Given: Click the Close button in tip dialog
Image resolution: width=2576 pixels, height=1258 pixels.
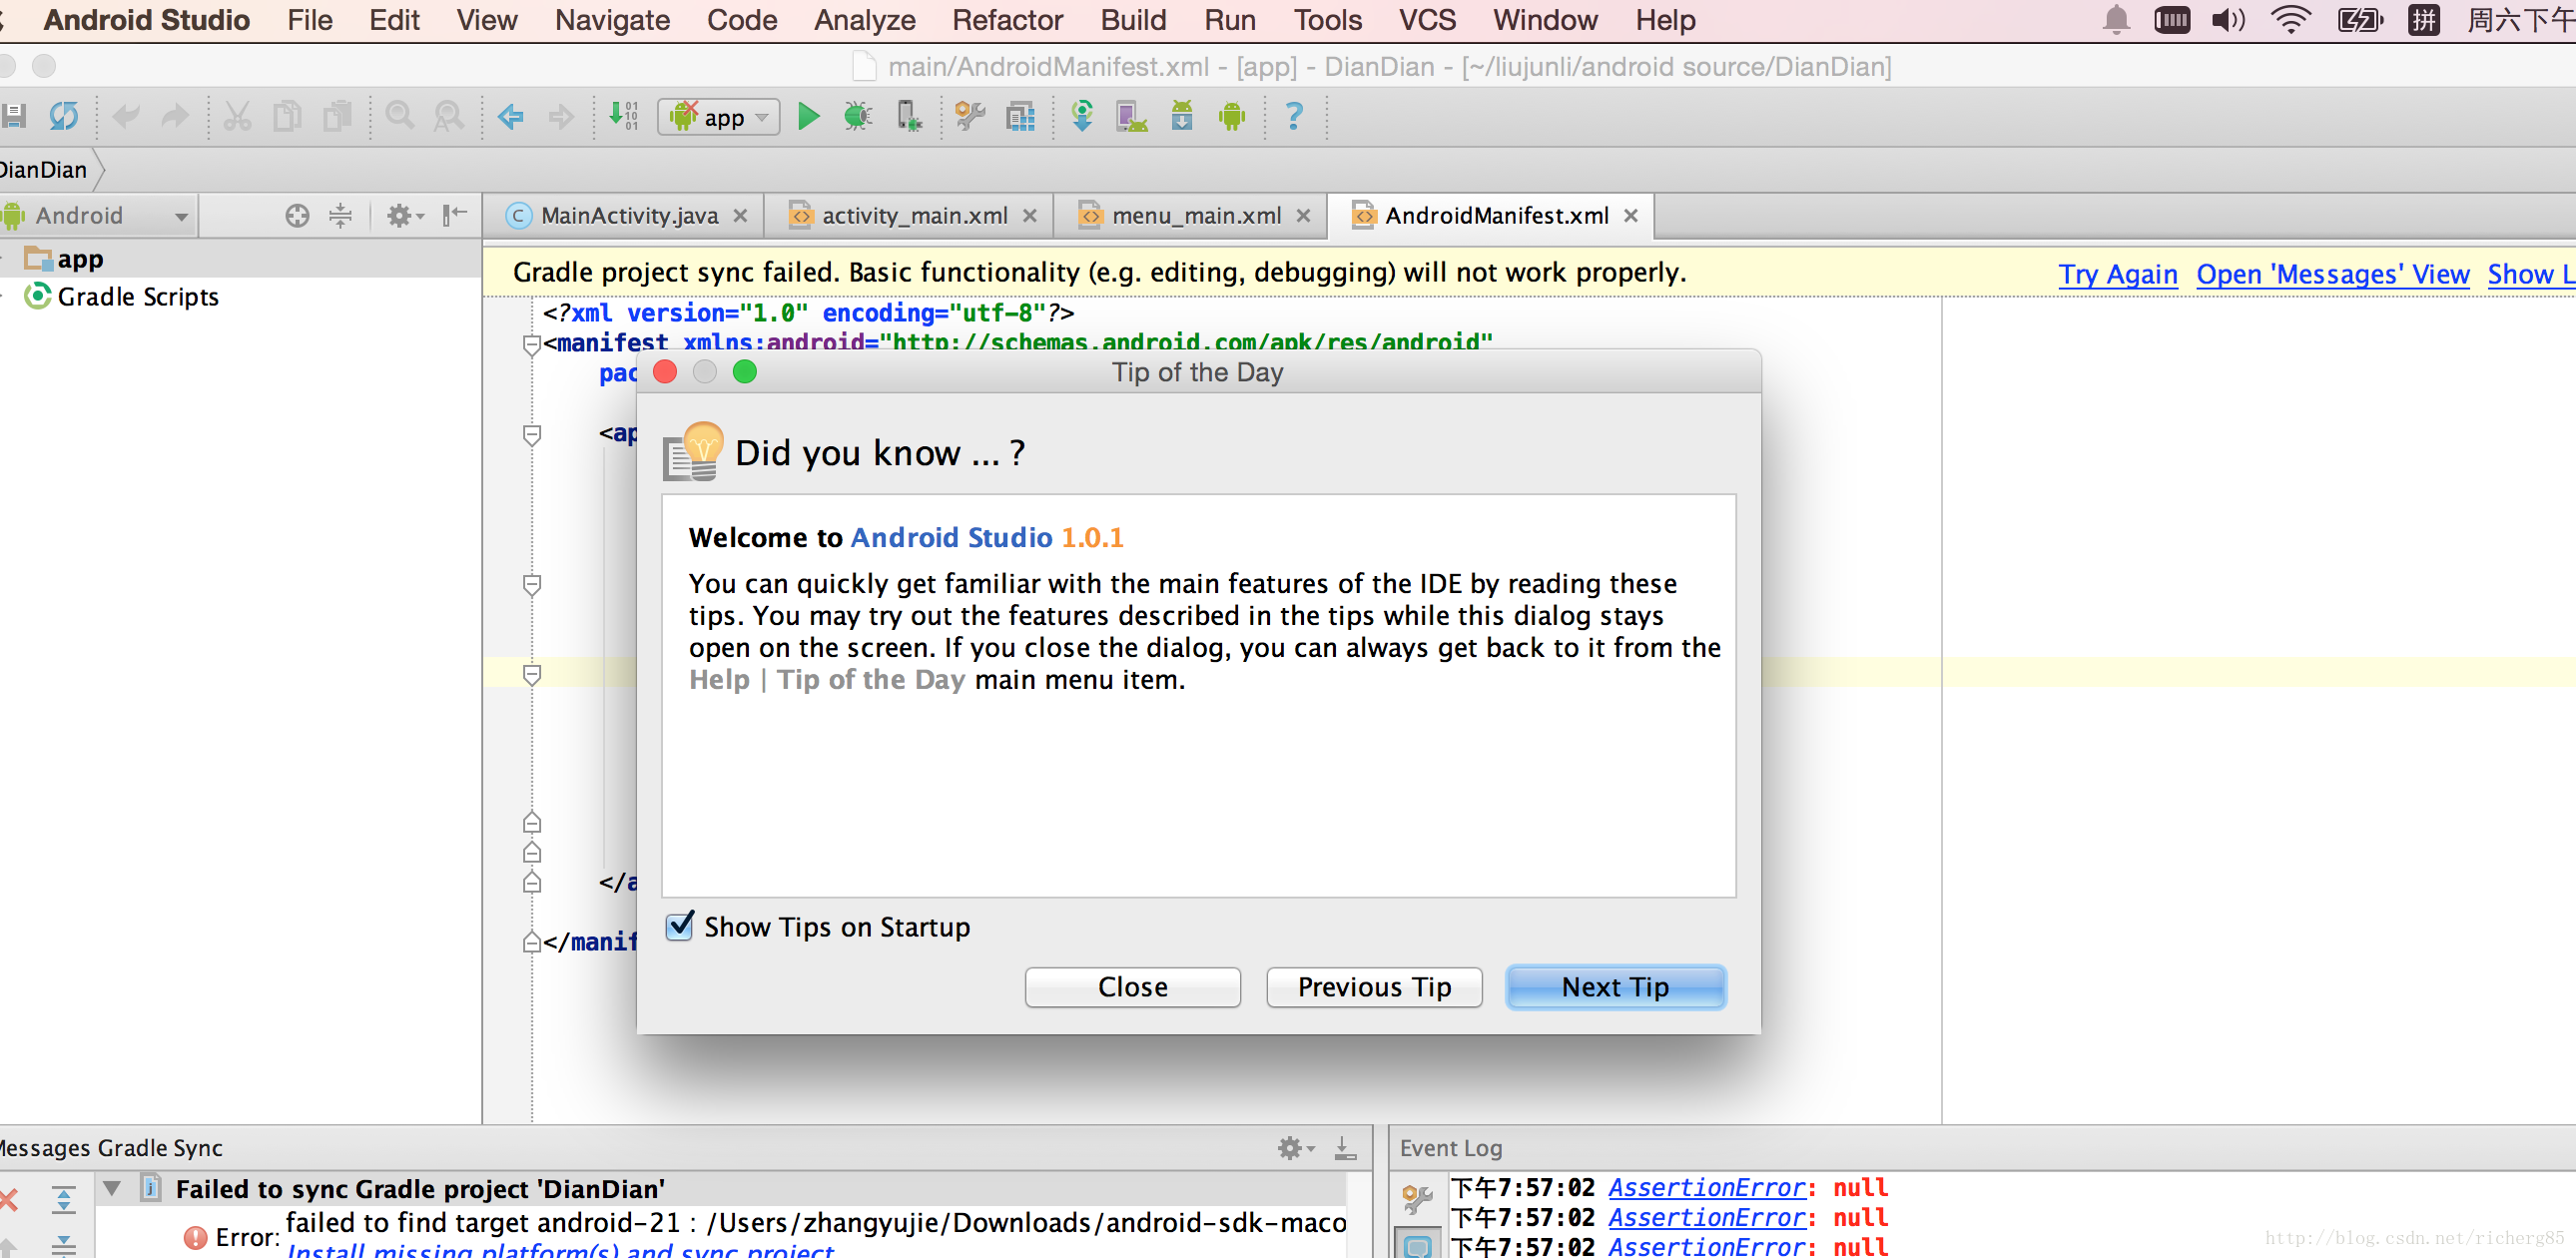Looking at the screenshot, I should (1133, 987).
